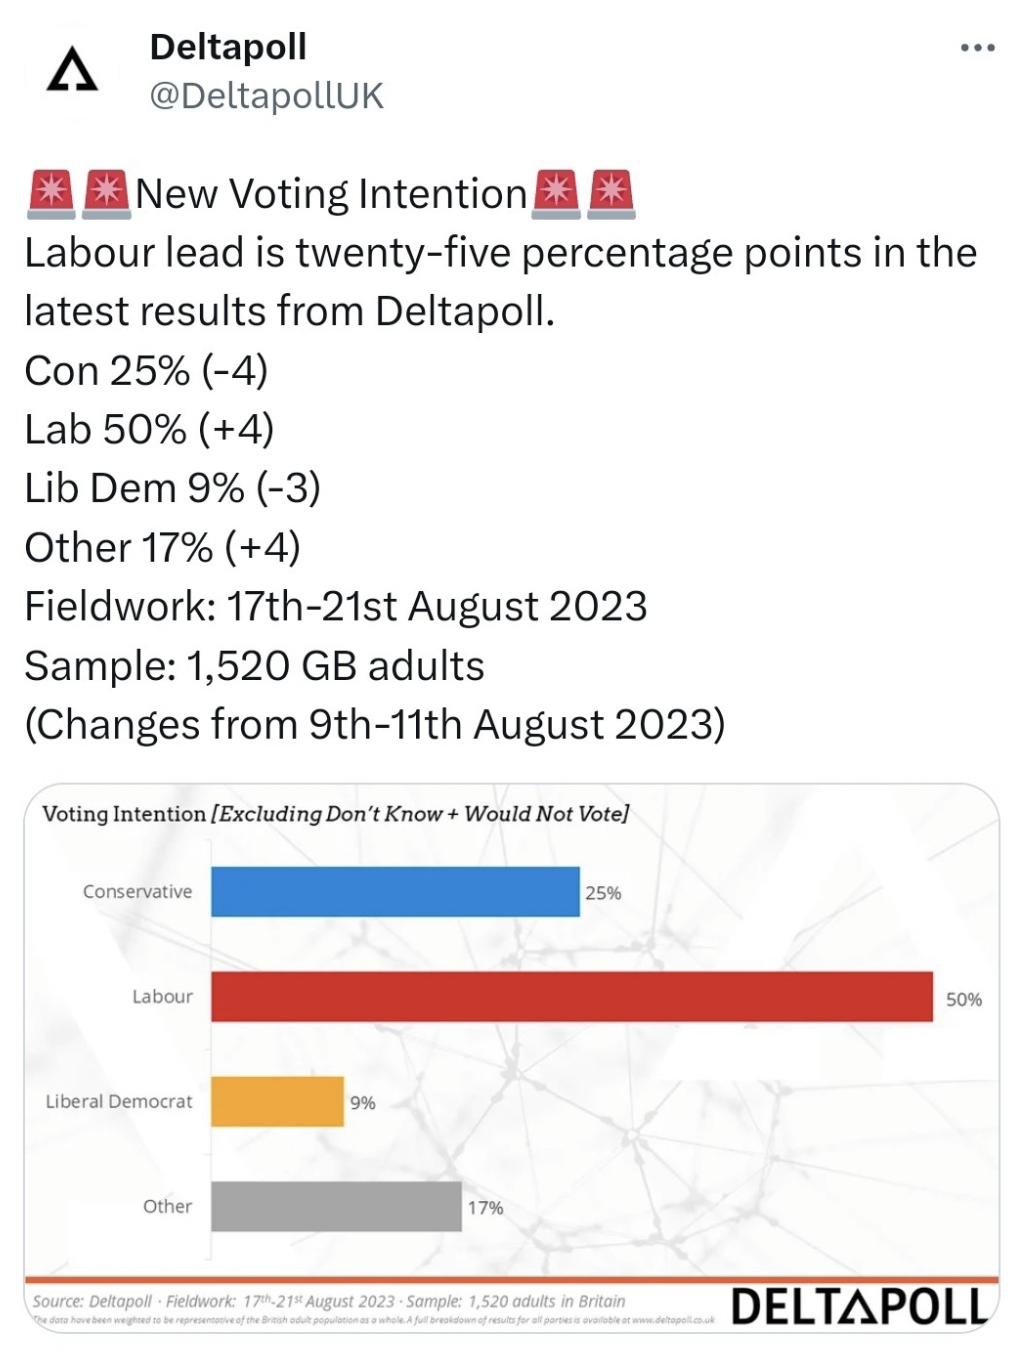The height and width of the screenshot is (1360, 1031).
Task: Click the "Fieldwork: 17th-21st August 2023" tweet line
Action: [x=336, y=607]
